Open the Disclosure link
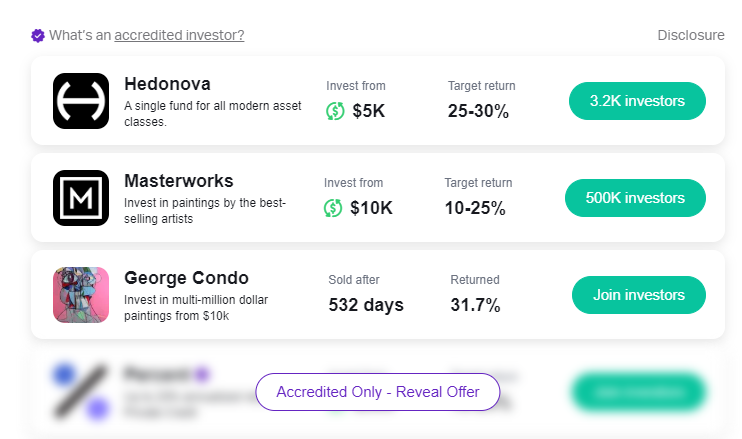The height and width of the screenshot is (439, 742). click(x=691, y=35)
